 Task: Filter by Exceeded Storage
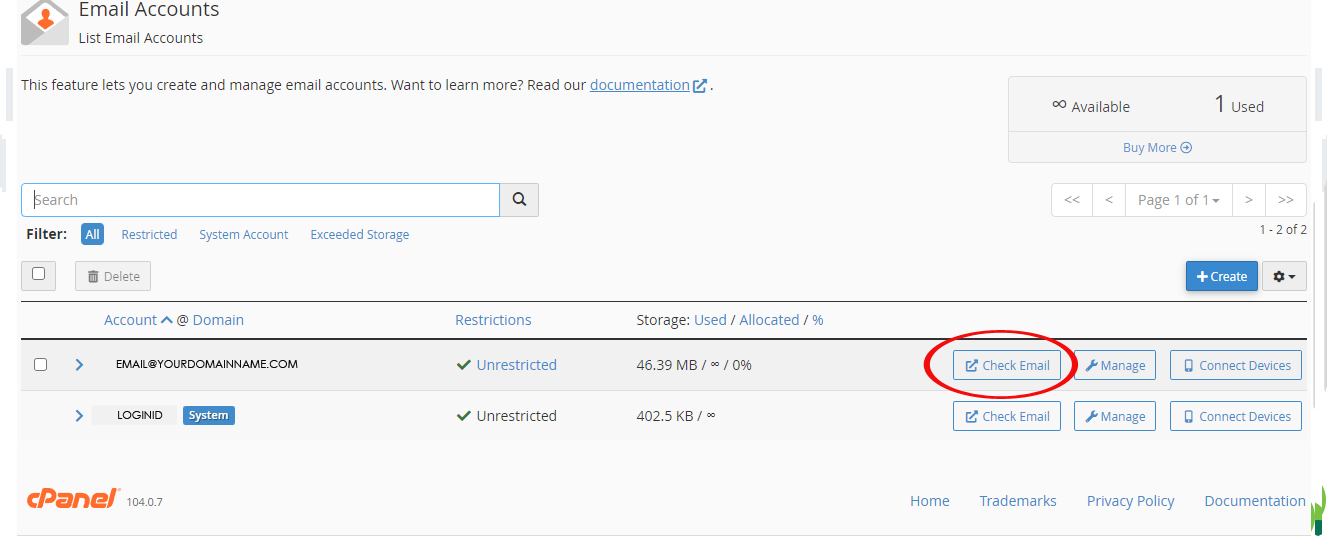coord(359,235)
